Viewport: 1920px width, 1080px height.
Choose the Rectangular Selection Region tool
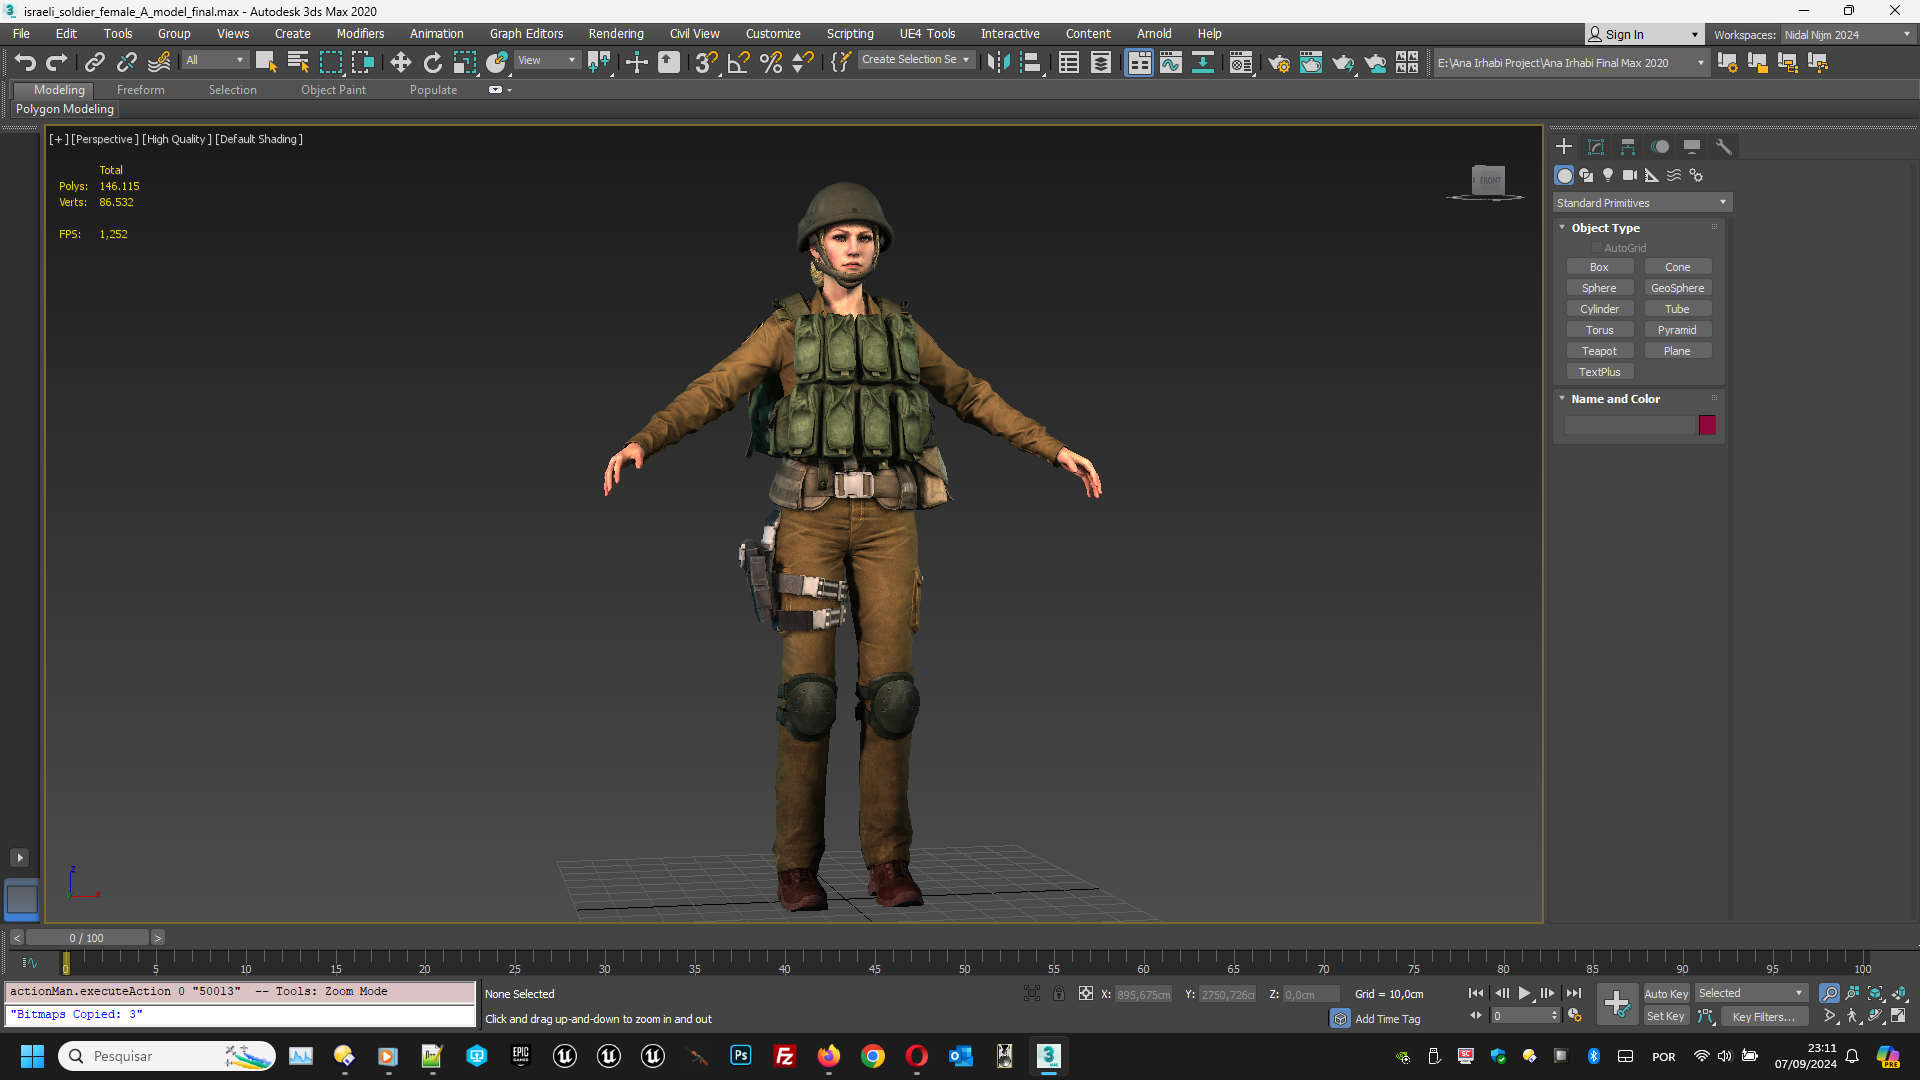click(330, 62)
